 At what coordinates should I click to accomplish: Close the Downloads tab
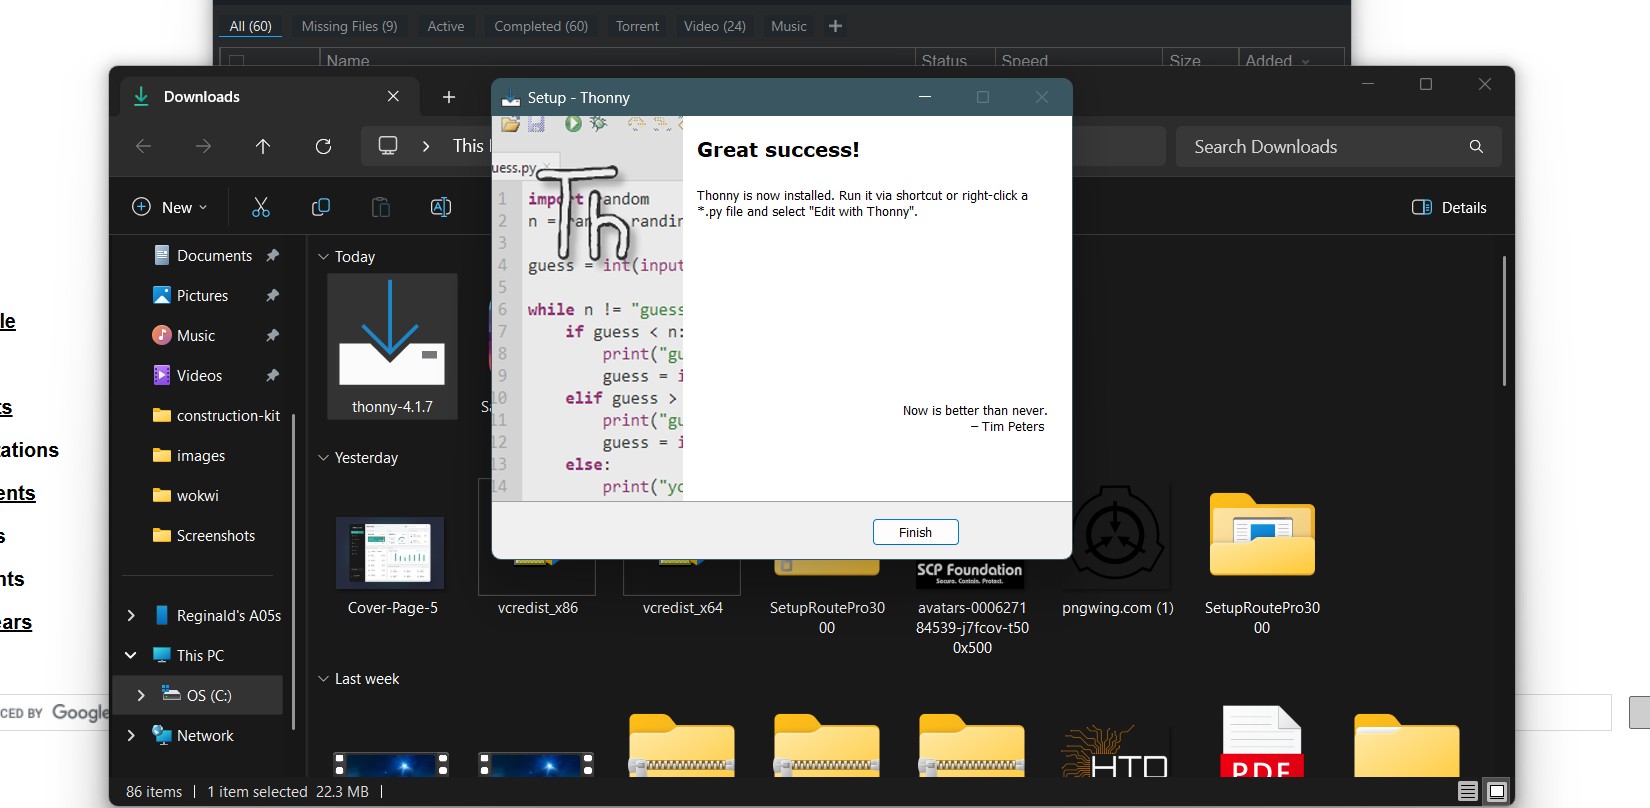pos(393,96)
